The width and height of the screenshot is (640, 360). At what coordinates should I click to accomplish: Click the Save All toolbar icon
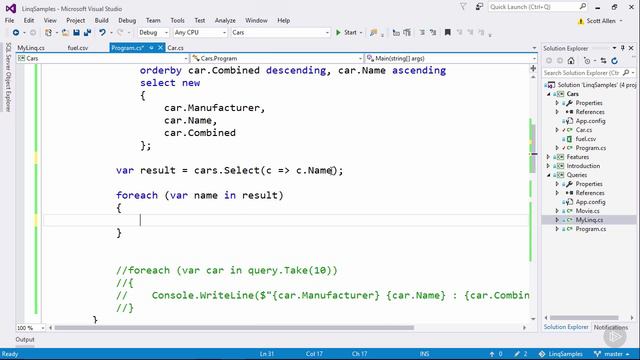tap(87, 33)
